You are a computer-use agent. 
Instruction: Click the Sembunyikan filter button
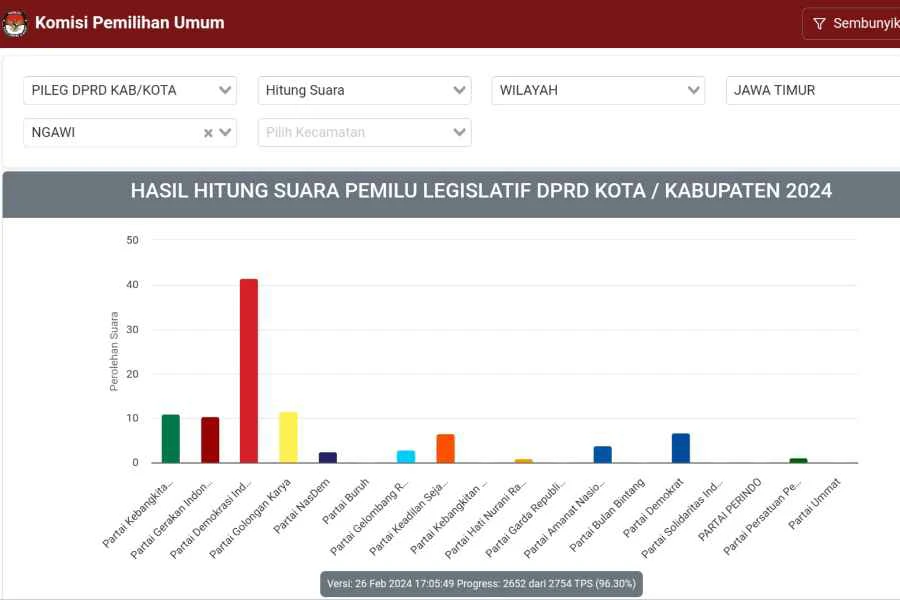pyautogui.click(x=851, y=24)
